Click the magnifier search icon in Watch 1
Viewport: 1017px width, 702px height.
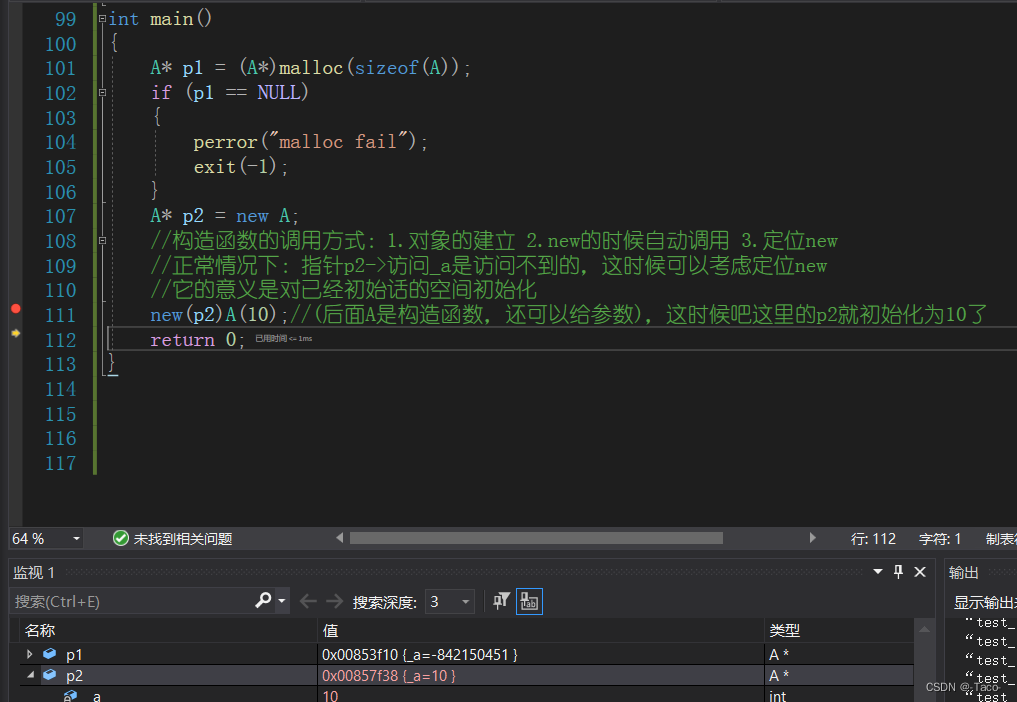(x=263, y=600)
